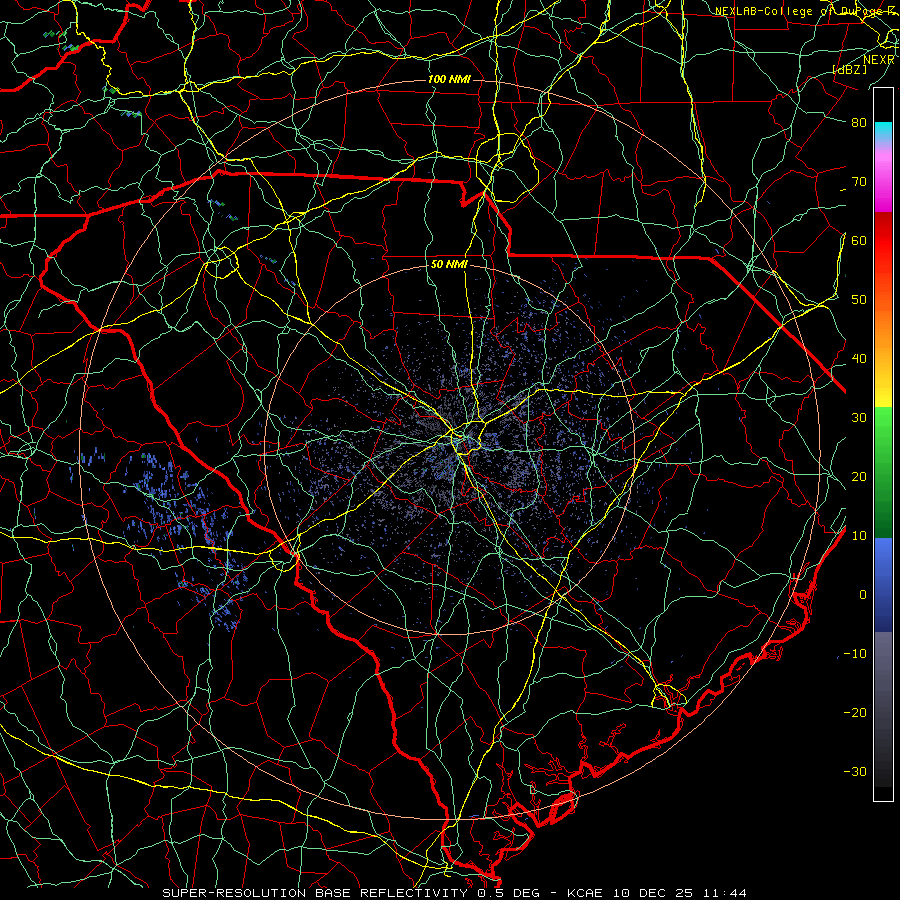
Task: Click "SUPER-RESOLUTION BASE REFLECTIVITY" in the caption
Action: (313, 893)
